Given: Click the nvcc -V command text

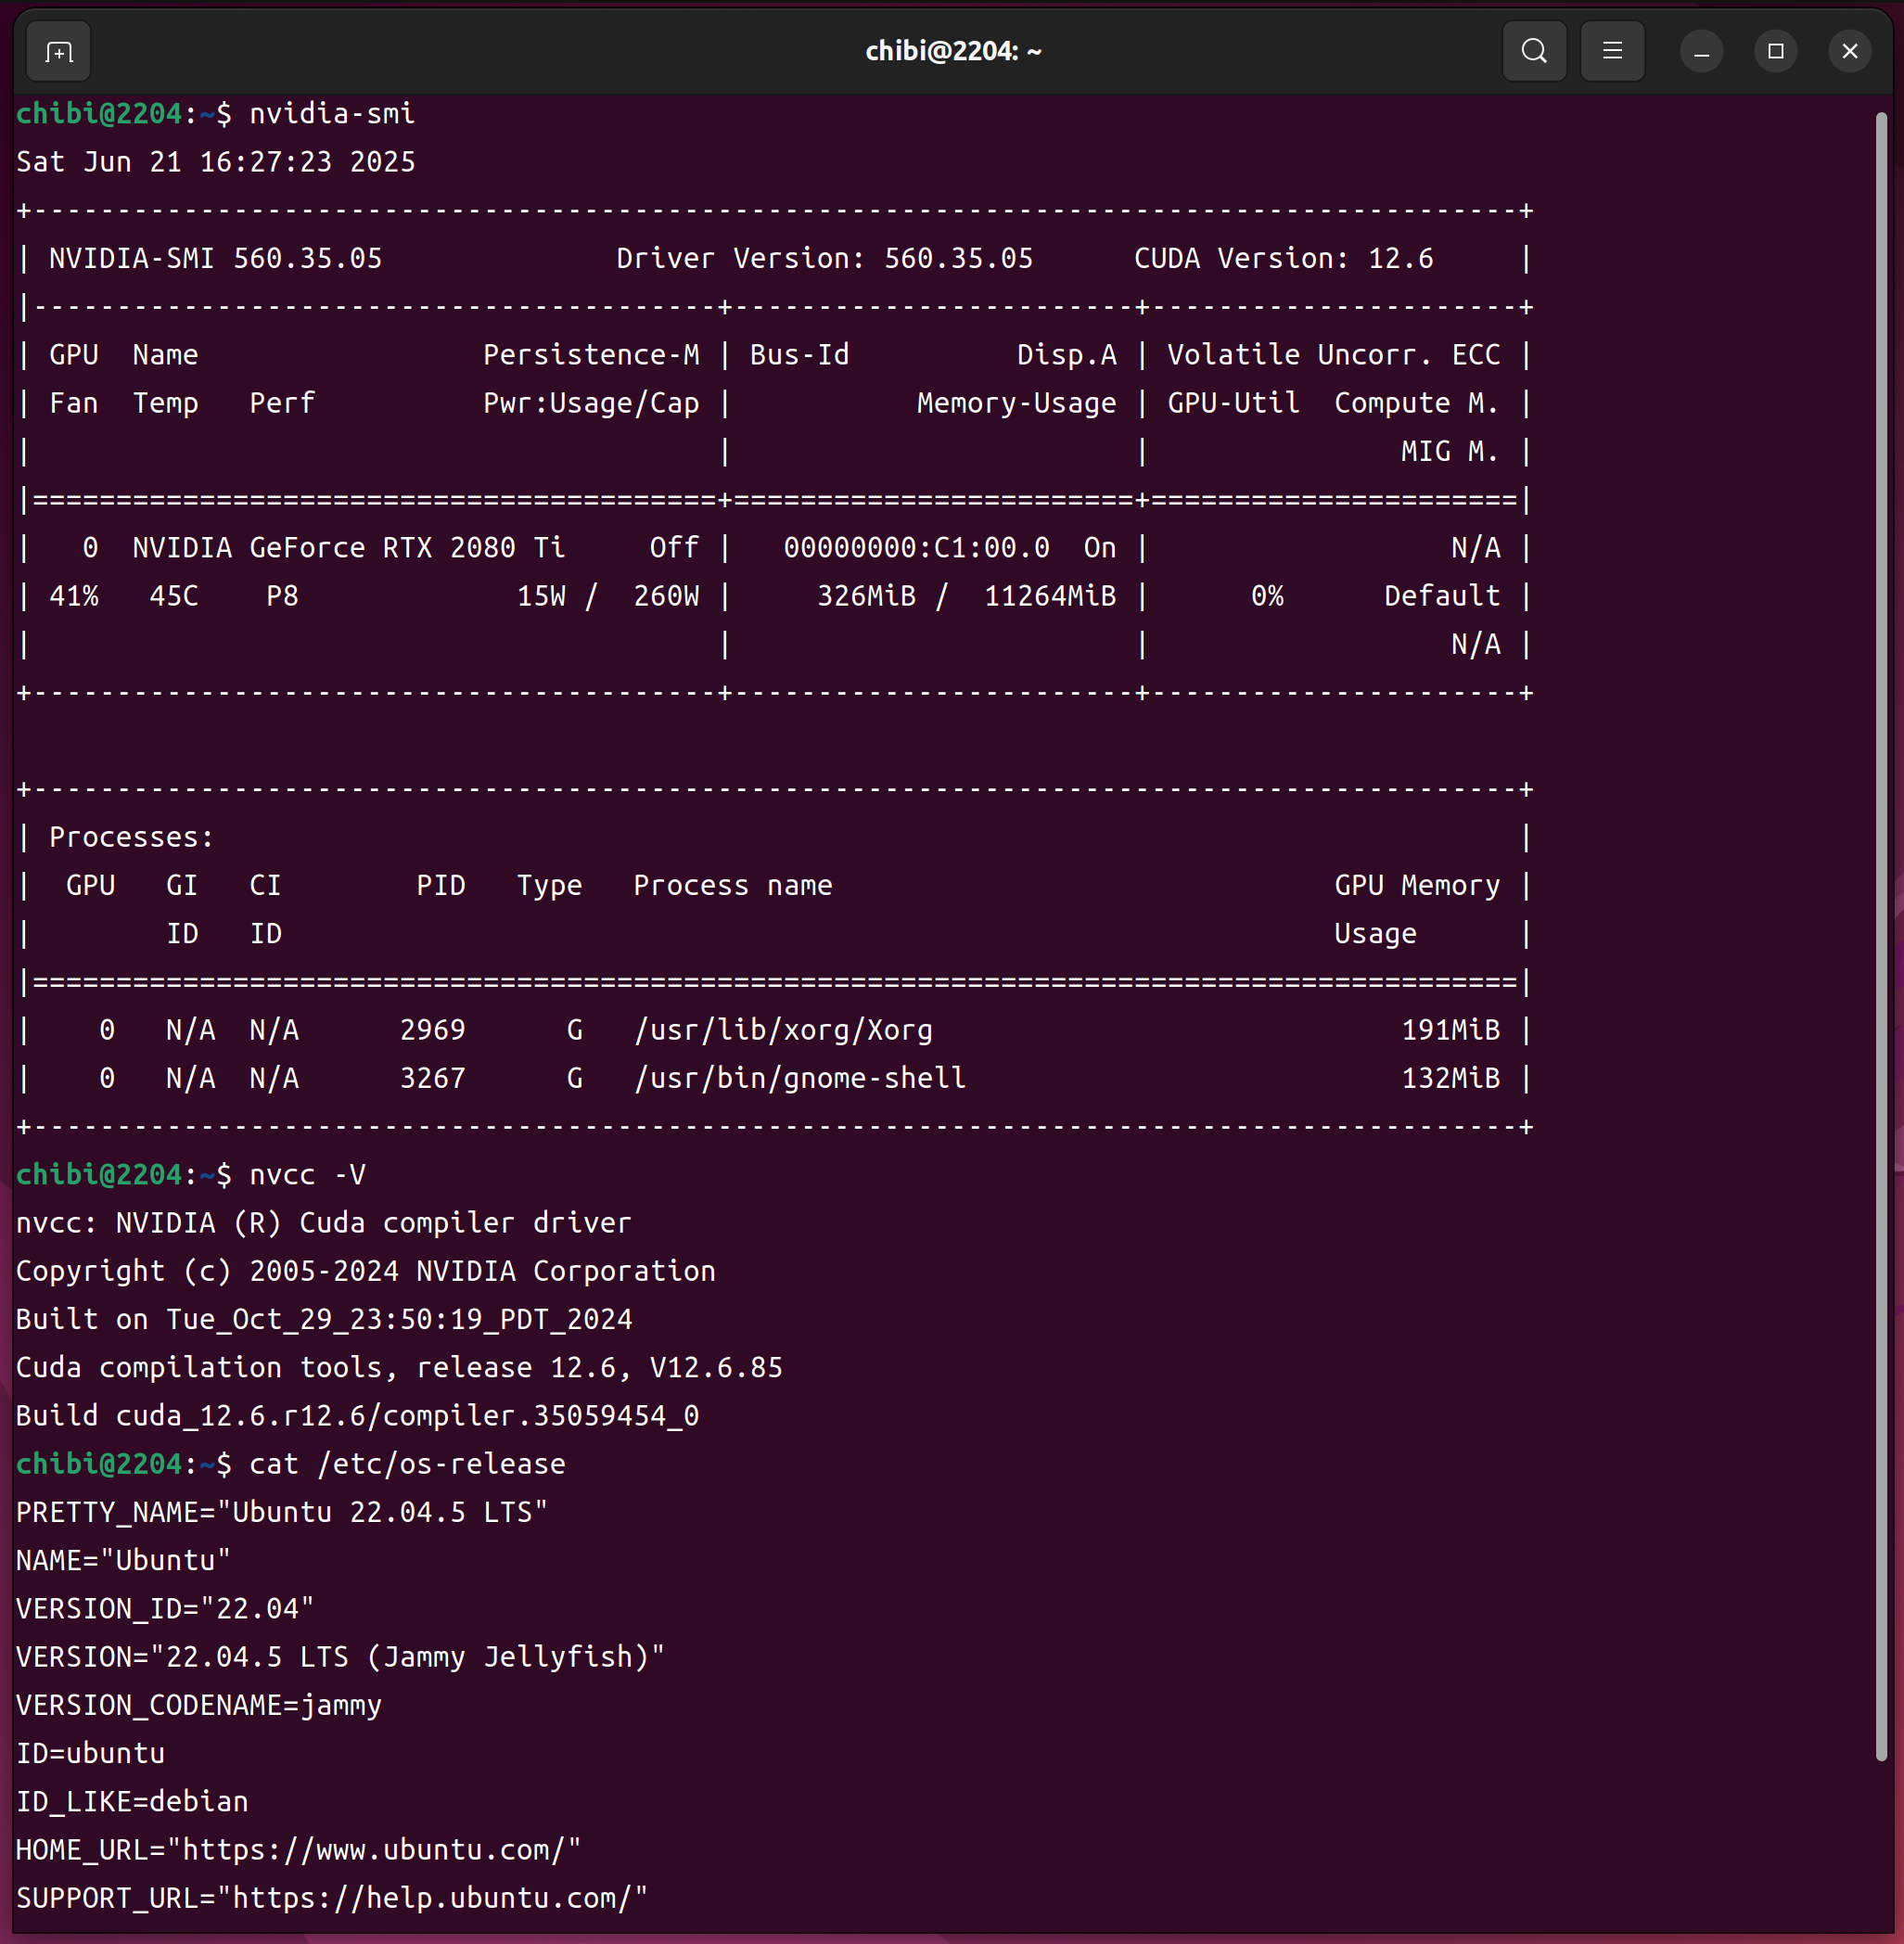Looking at the screenshot, I should pyautogui.click(x=307, y=1175).
